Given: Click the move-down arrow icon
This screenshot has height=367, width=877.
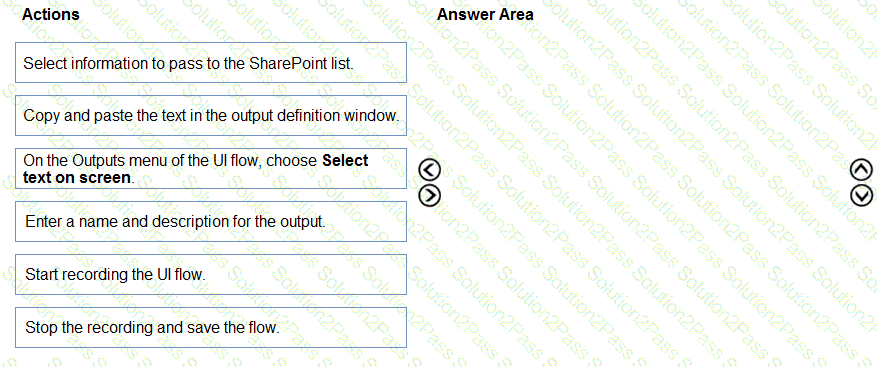Looking at the screenshot, I should pyautogui.click(x=861, y=194).
